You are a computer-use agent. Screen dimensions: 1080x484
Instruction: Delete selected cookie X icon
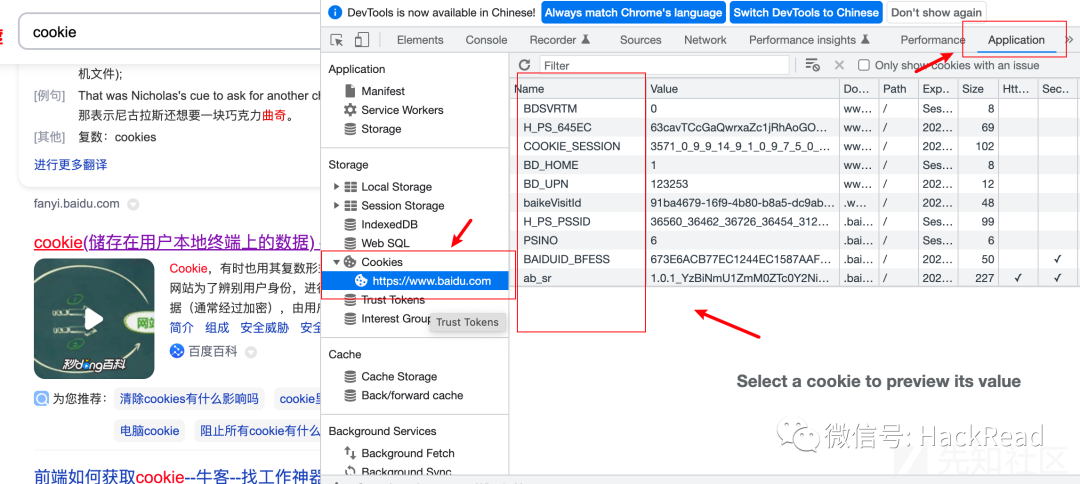[x=839, y=65]
